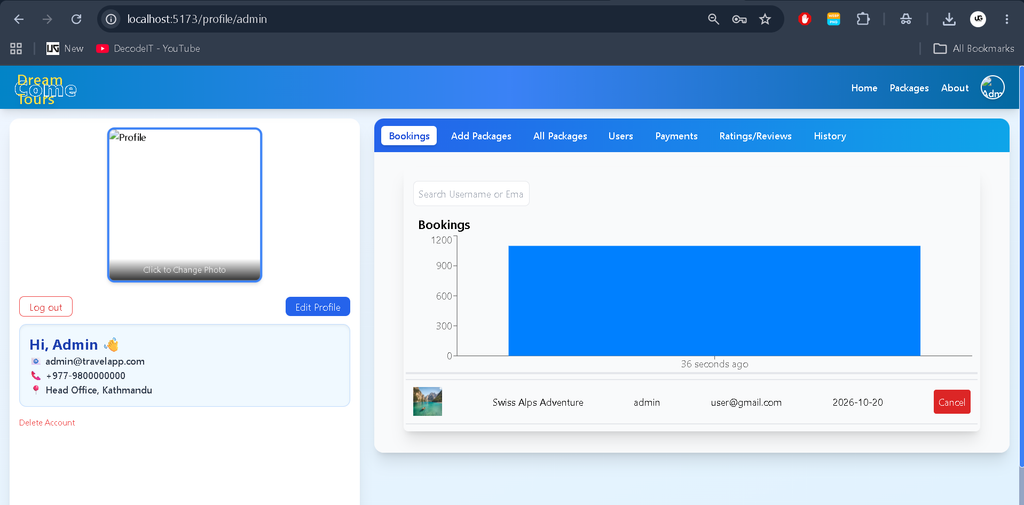Open browser Downloads icon
1024x505 pixels.
coord(949,20)
